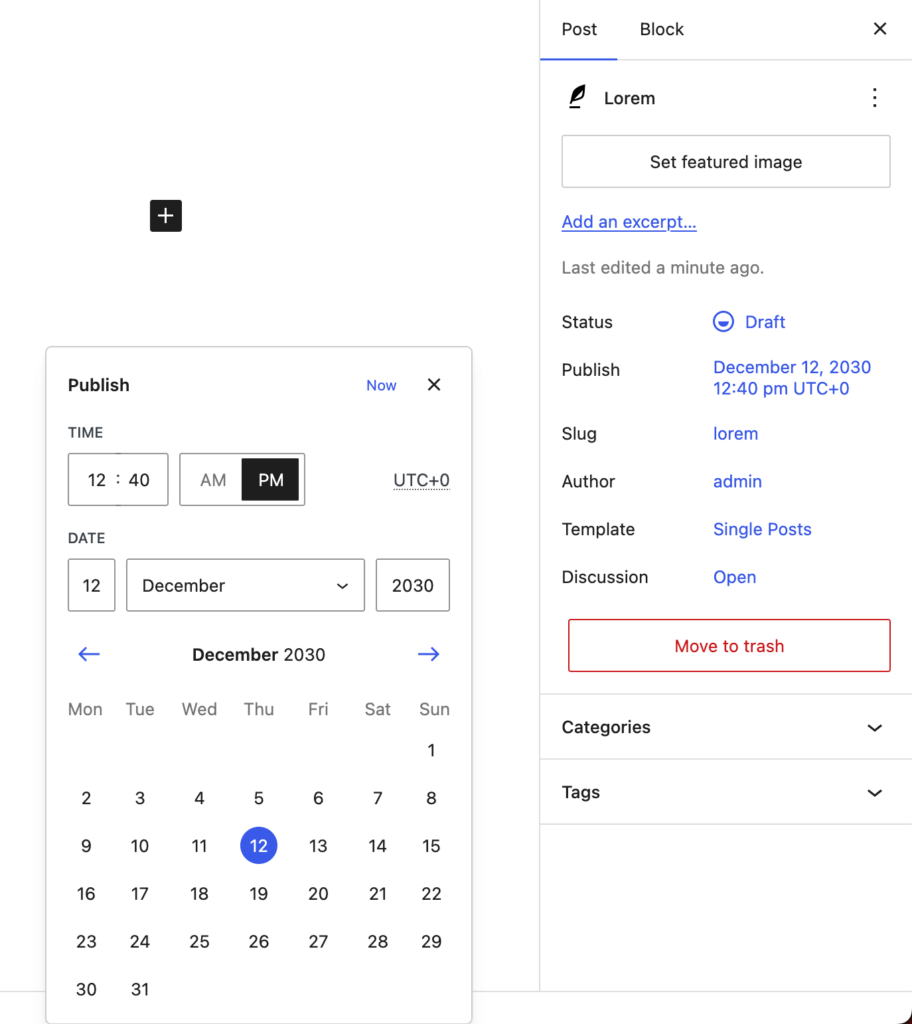Screen dimensions: 912x1024
Task: Click the year input showing 2030
Action: tap(412, 585)
